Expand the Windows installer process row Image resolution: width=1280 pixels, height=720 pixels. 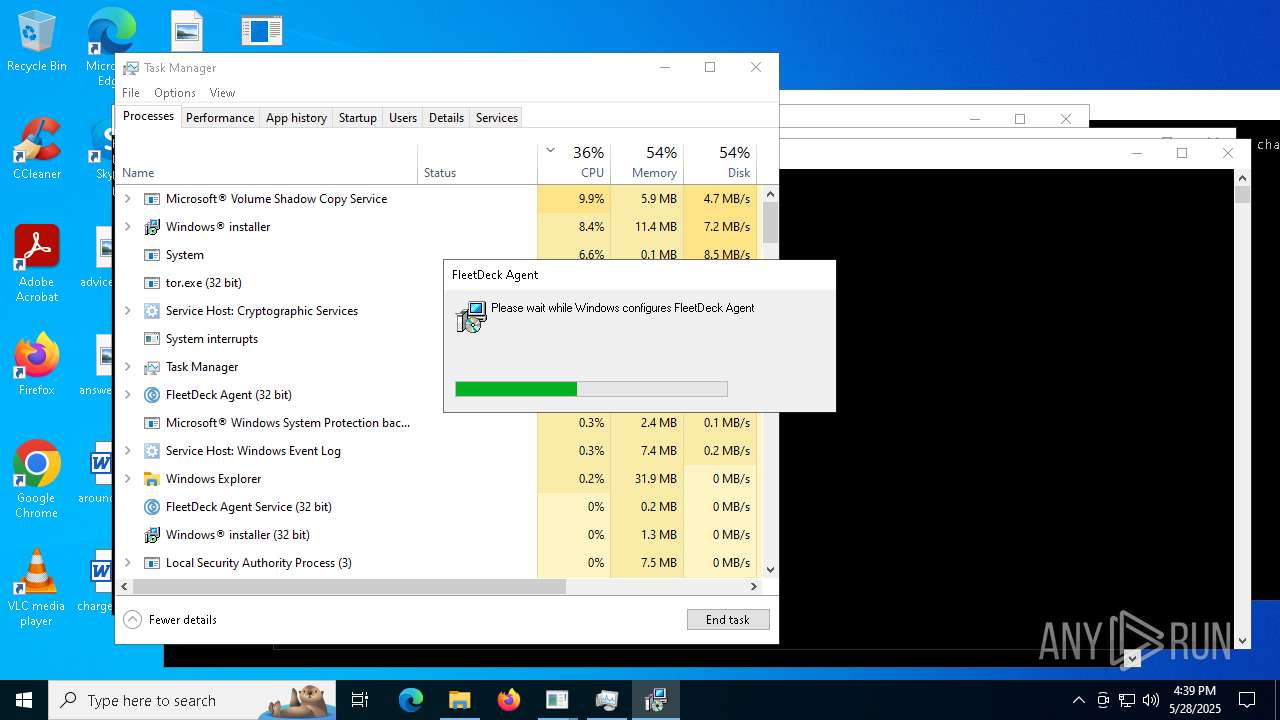[x=127, y=227]
